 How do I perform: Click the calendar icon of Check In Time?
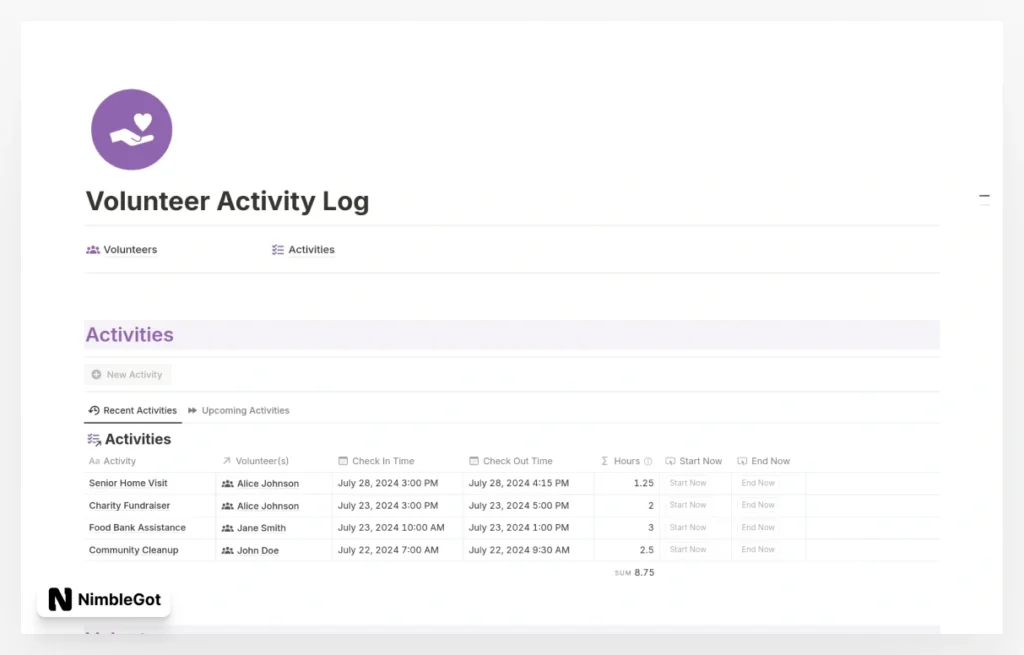pos(343,461)
